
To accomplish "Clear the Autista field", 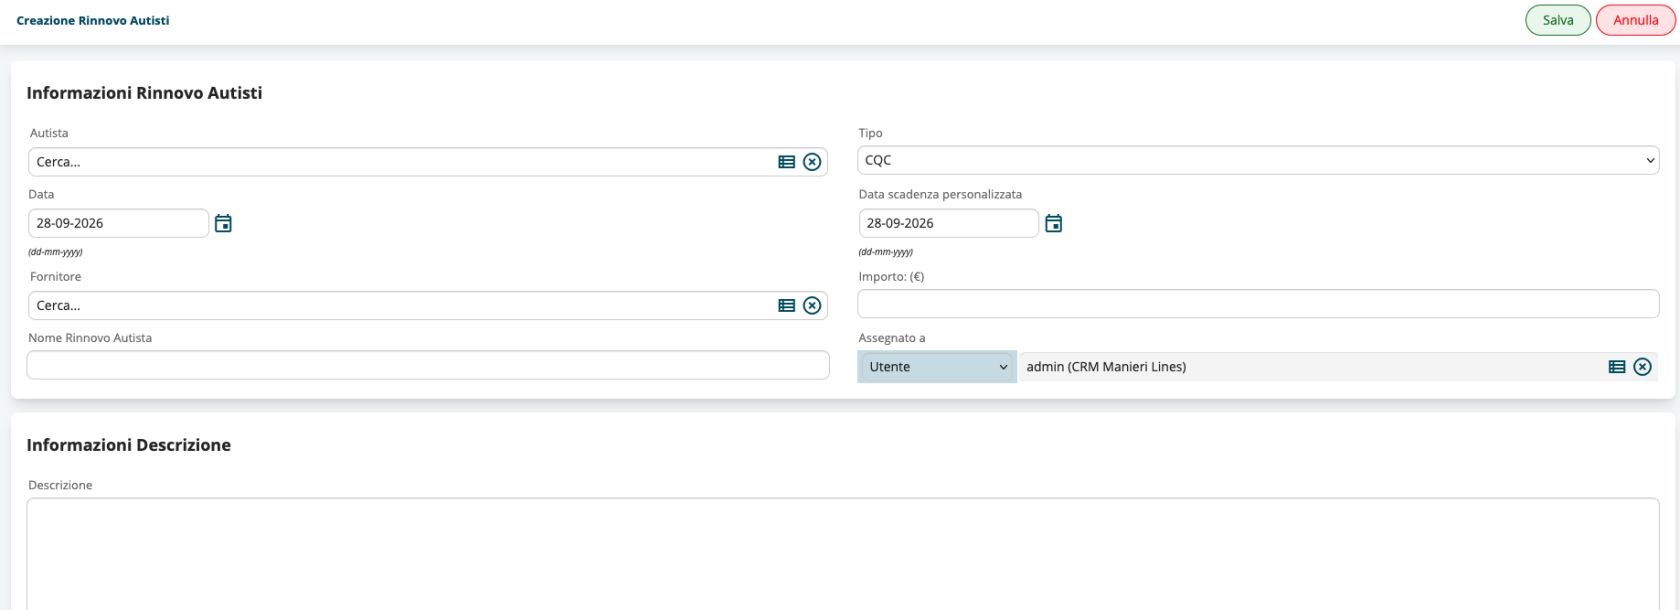I will (812, 162).
